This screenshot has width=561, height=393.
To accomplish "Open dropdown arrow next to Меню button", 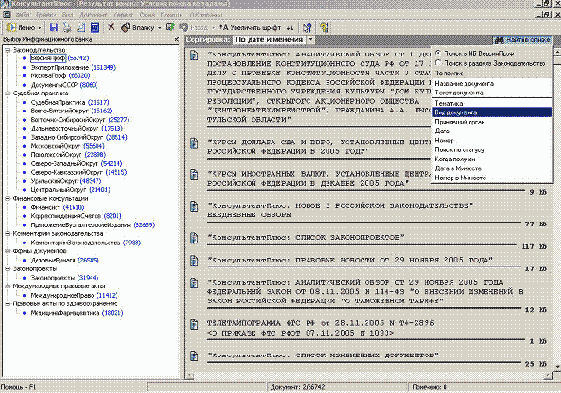I will click(40, 28).
